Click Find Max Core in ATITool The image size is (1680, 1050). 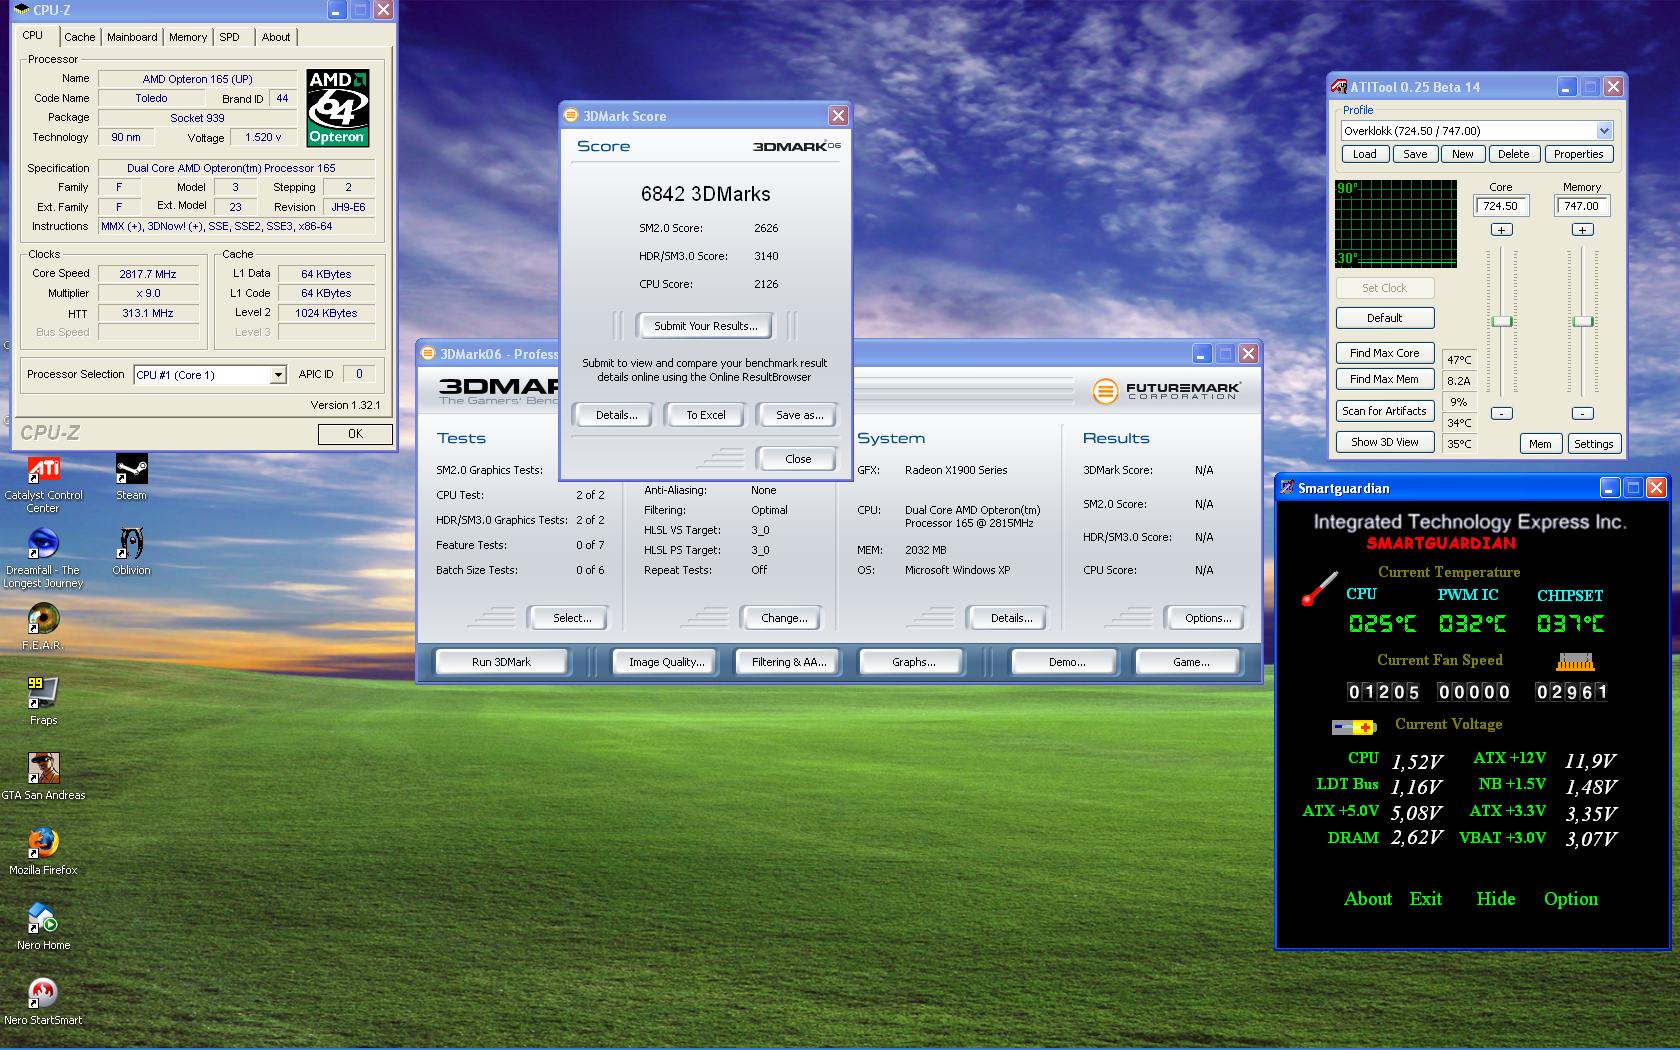(x=1385, y=353)
